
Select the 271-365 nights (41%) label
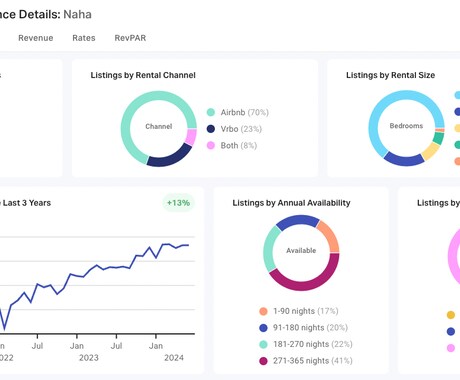(x=313, y=361)
